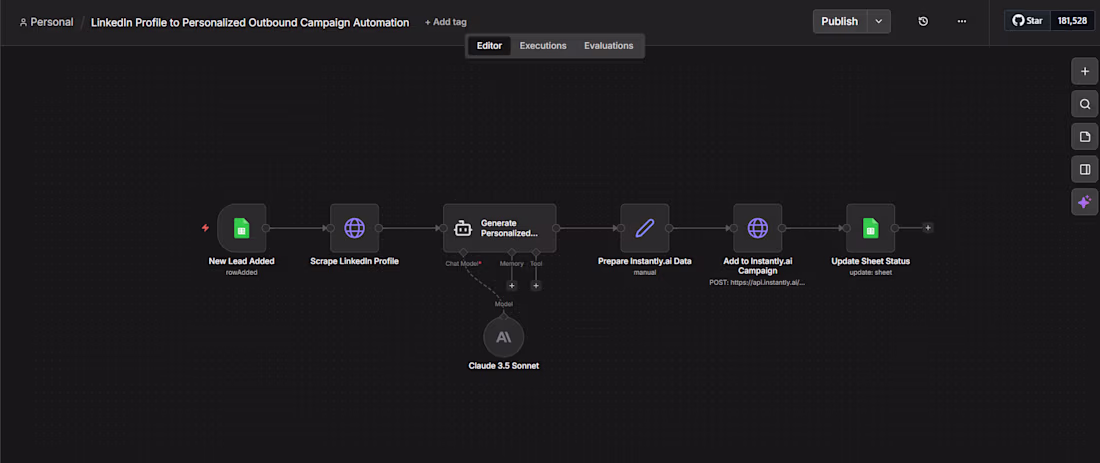
Task: Select the Prepare Instantly.ai Data pencil node
Action: [645, 228]
